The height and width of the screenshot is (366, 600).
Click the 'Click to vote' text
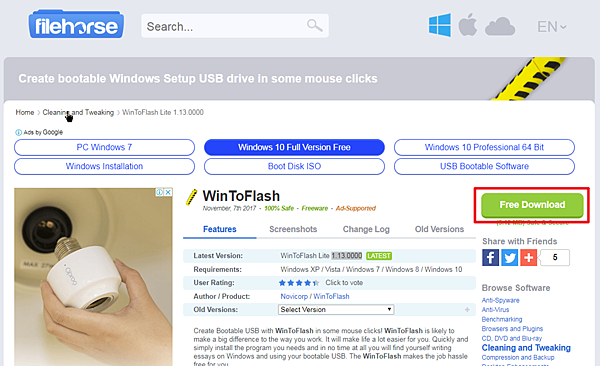pyautogui.click(x=344, y=283)
